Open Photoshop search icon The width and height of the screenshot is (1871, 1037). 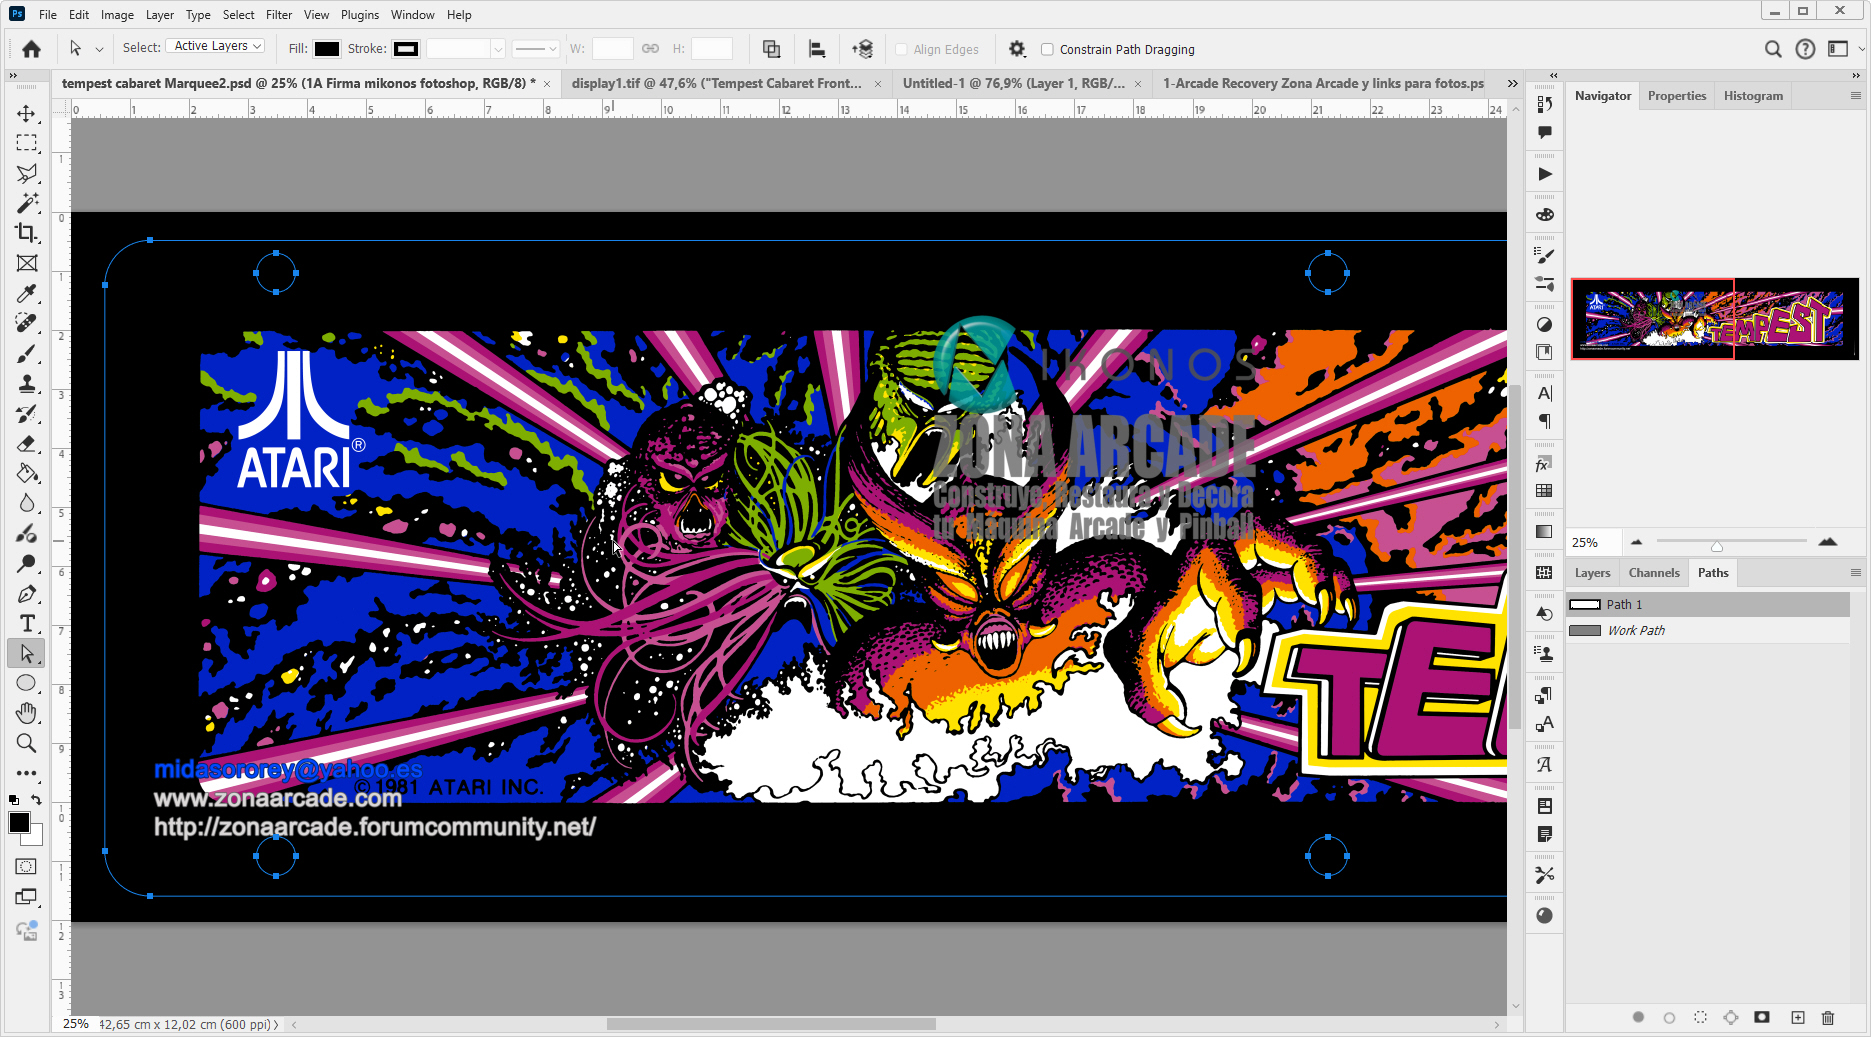1773,49
